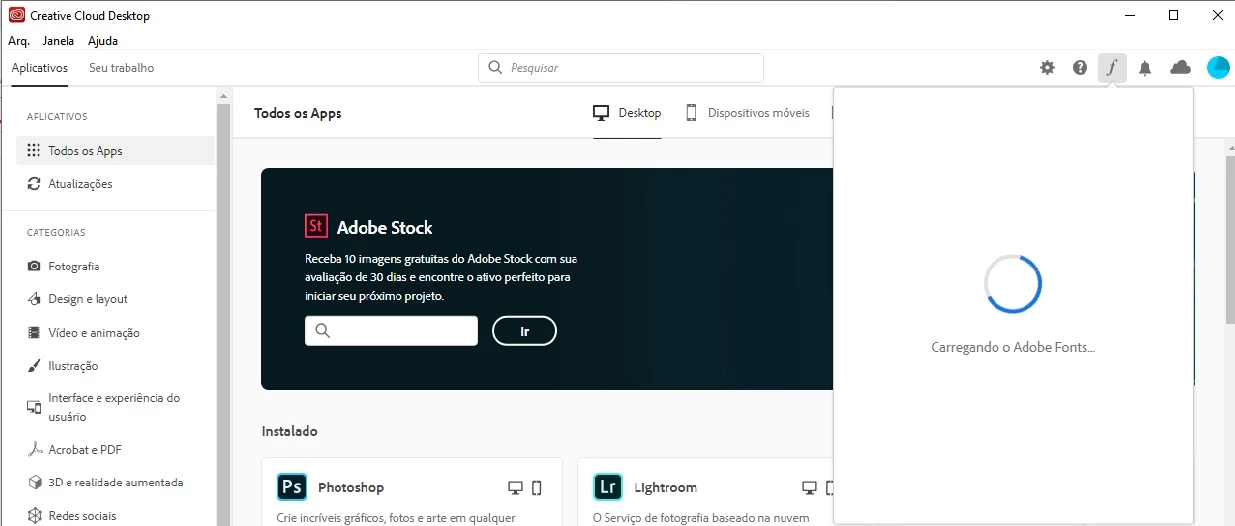
Task: Minimize the Creative Cloud Desktop window
Action: [x=1129, y=15]
